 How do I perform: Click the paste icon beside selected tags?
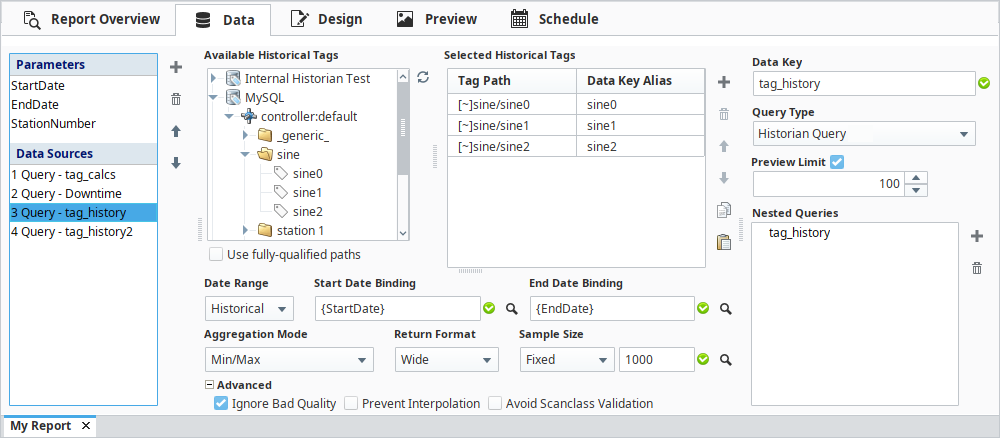point(724,241)
